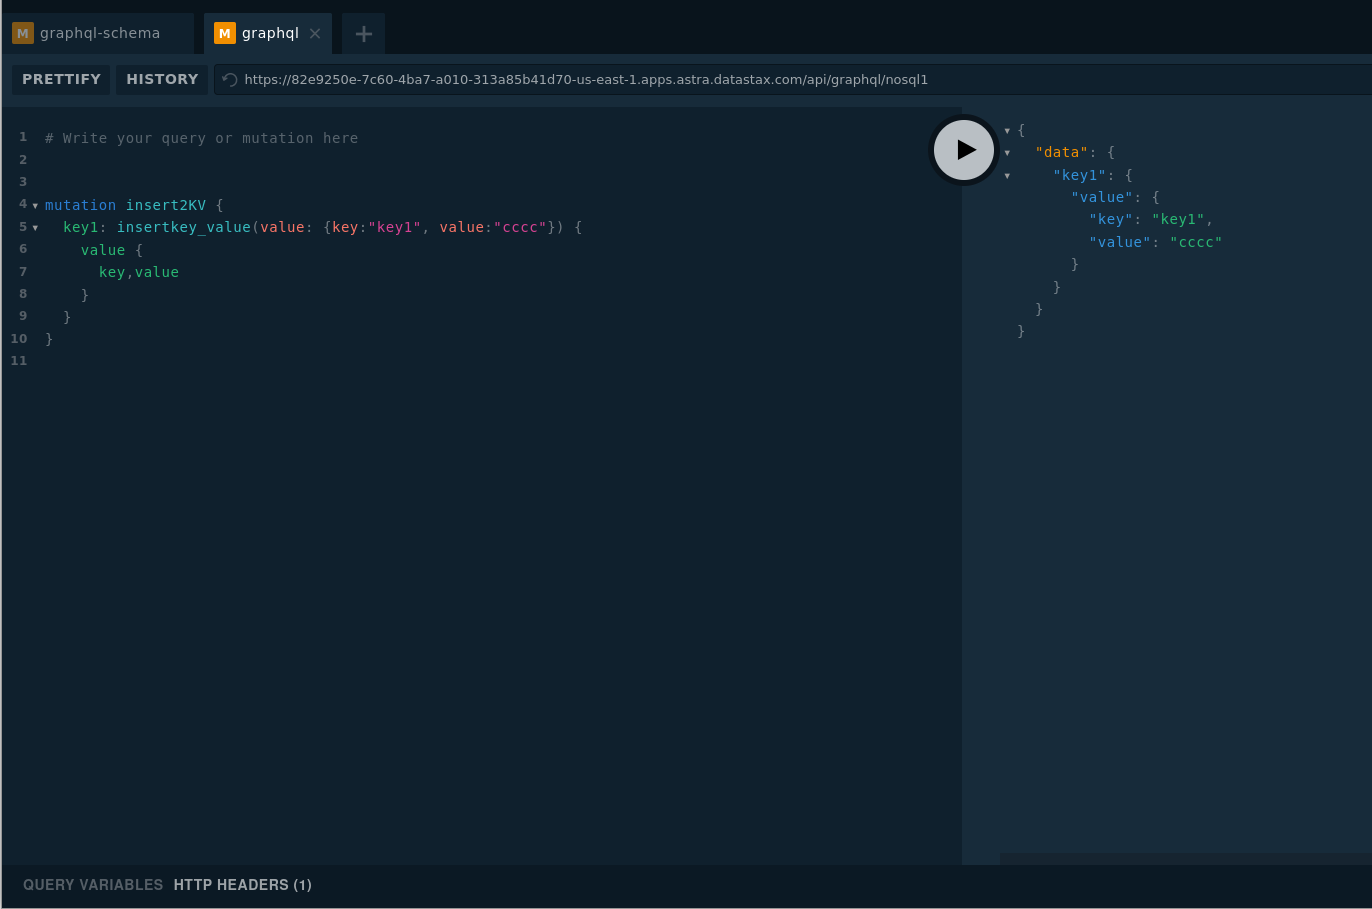
Task: Collapse the key1 insertkey_value fold arrow
Action: [x=35, y=227]
